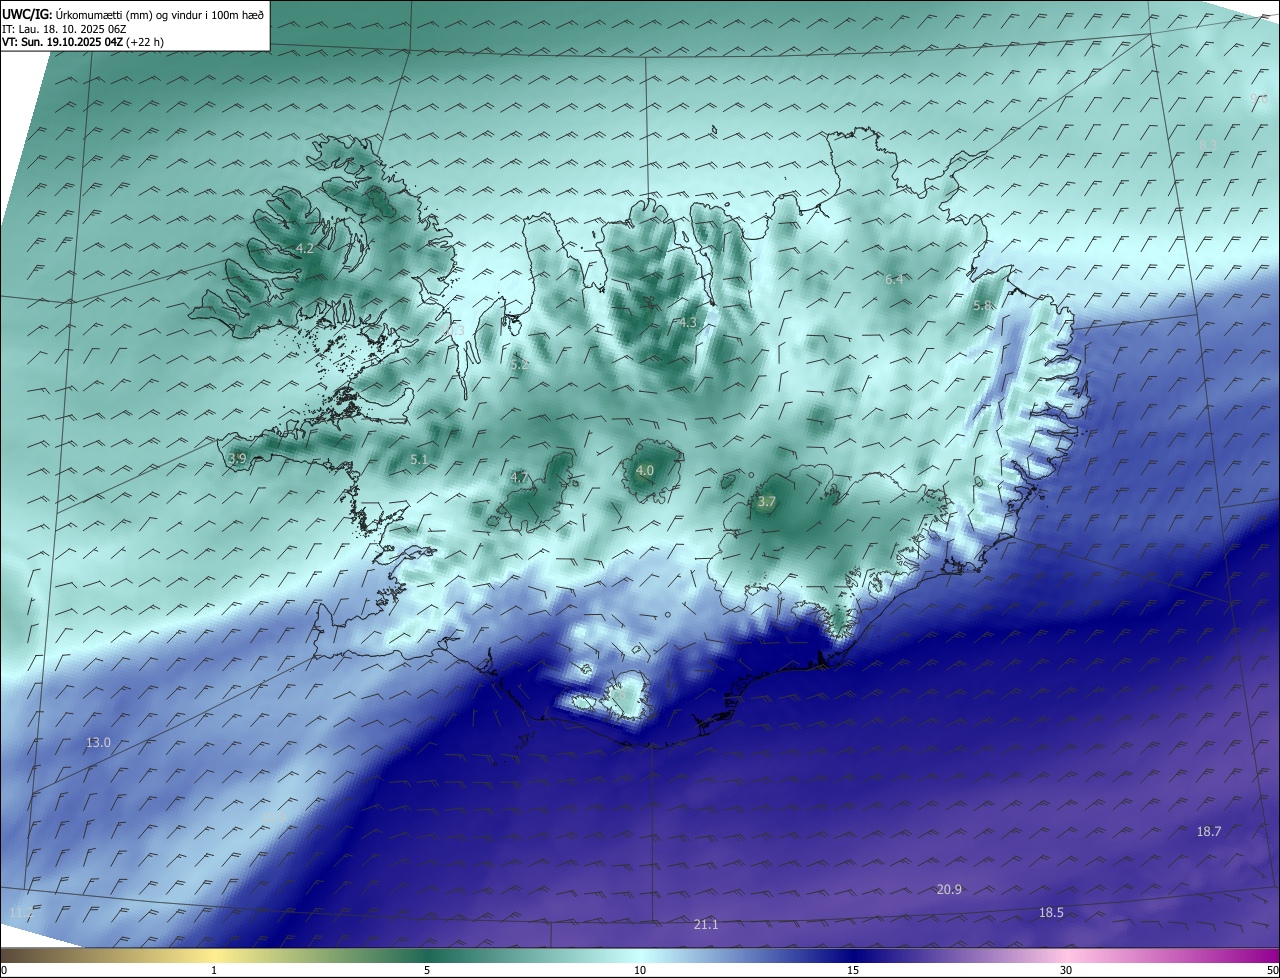Click the 3.9 value on the Snæfellsnes peninsula
The height and width of the screenshot is (978, 1280).
pos(237,458)
